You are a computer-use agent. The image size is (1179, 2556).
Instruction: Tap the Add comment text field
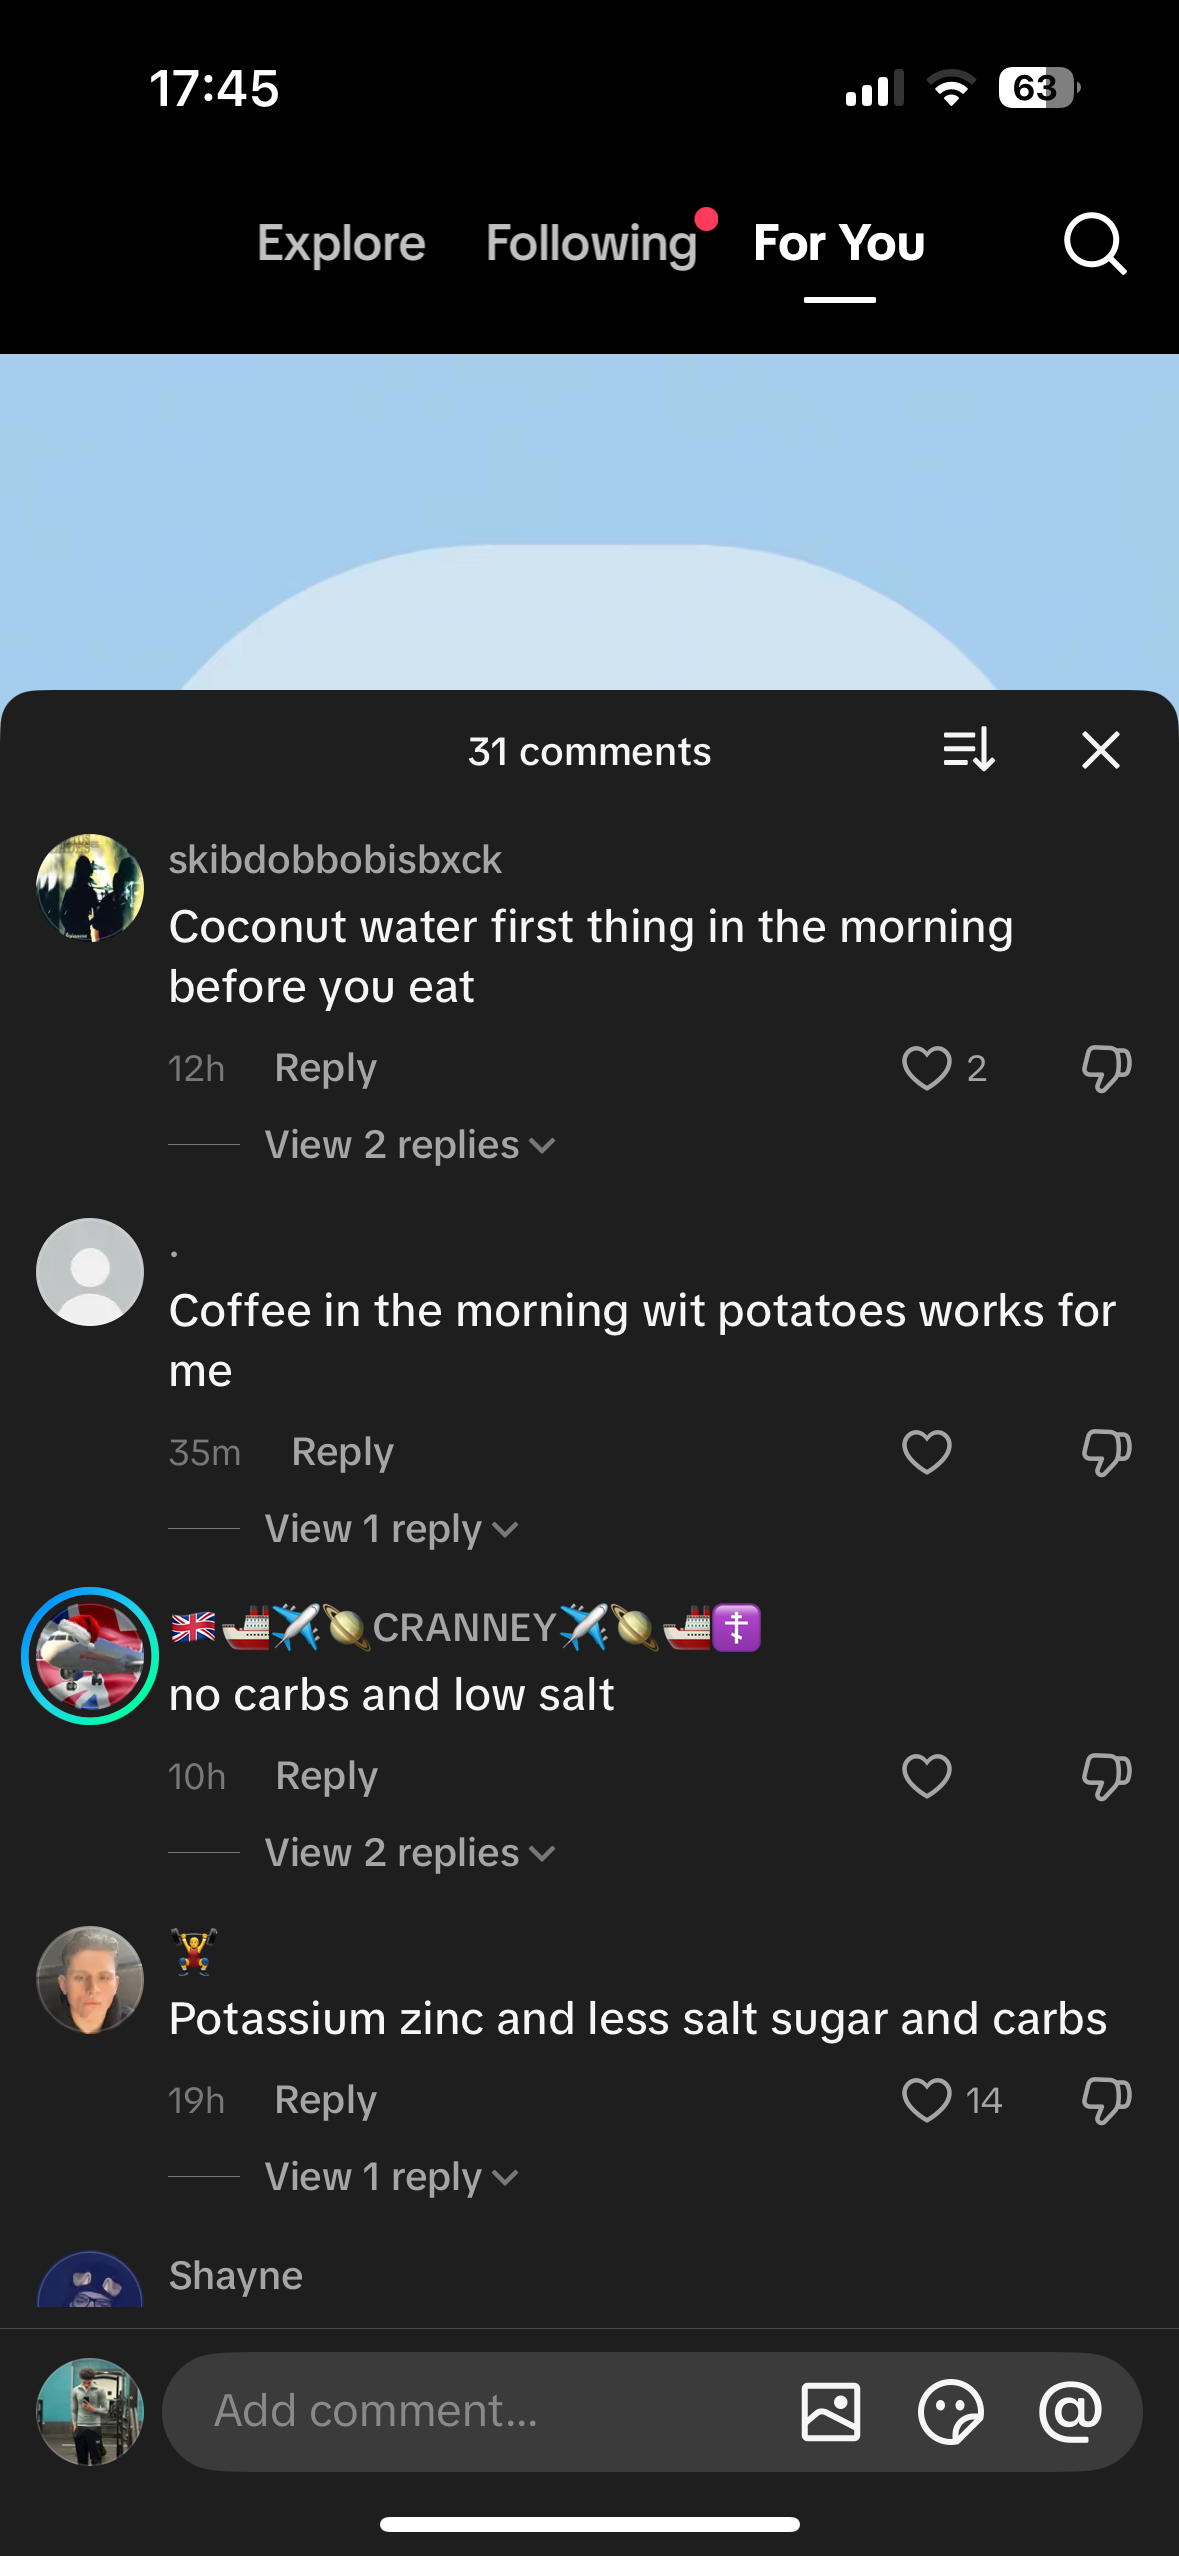pyautogui.click(x=480, y=2411)
